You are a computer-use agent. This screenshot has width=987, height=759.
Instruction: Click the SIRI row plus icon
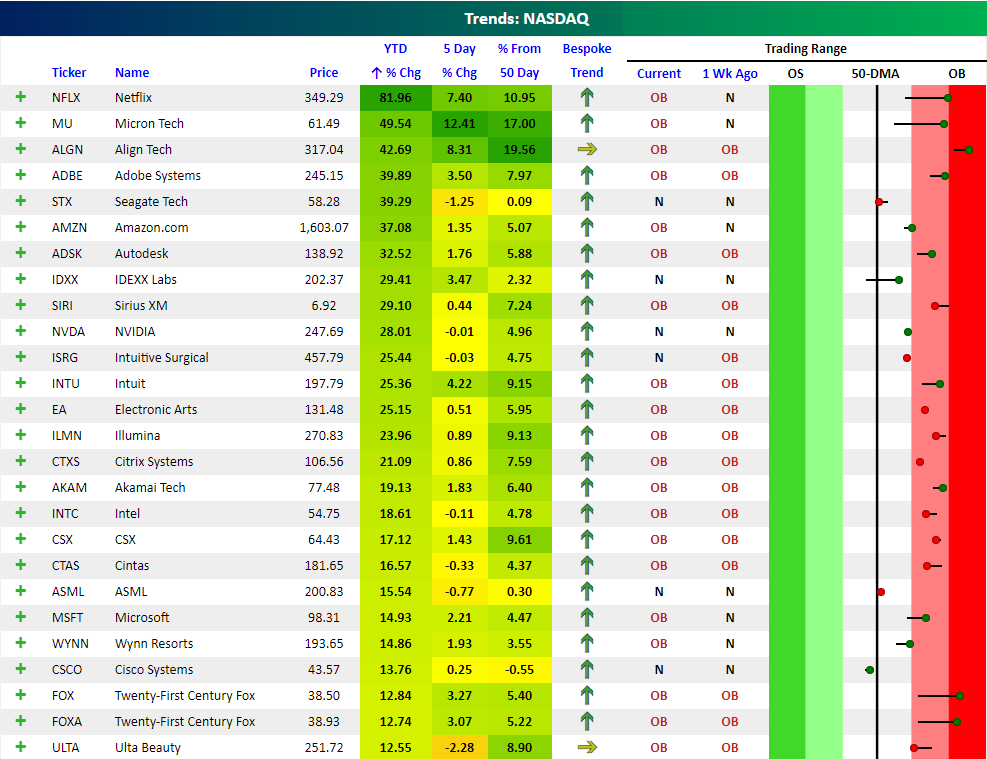click(21, 305)
